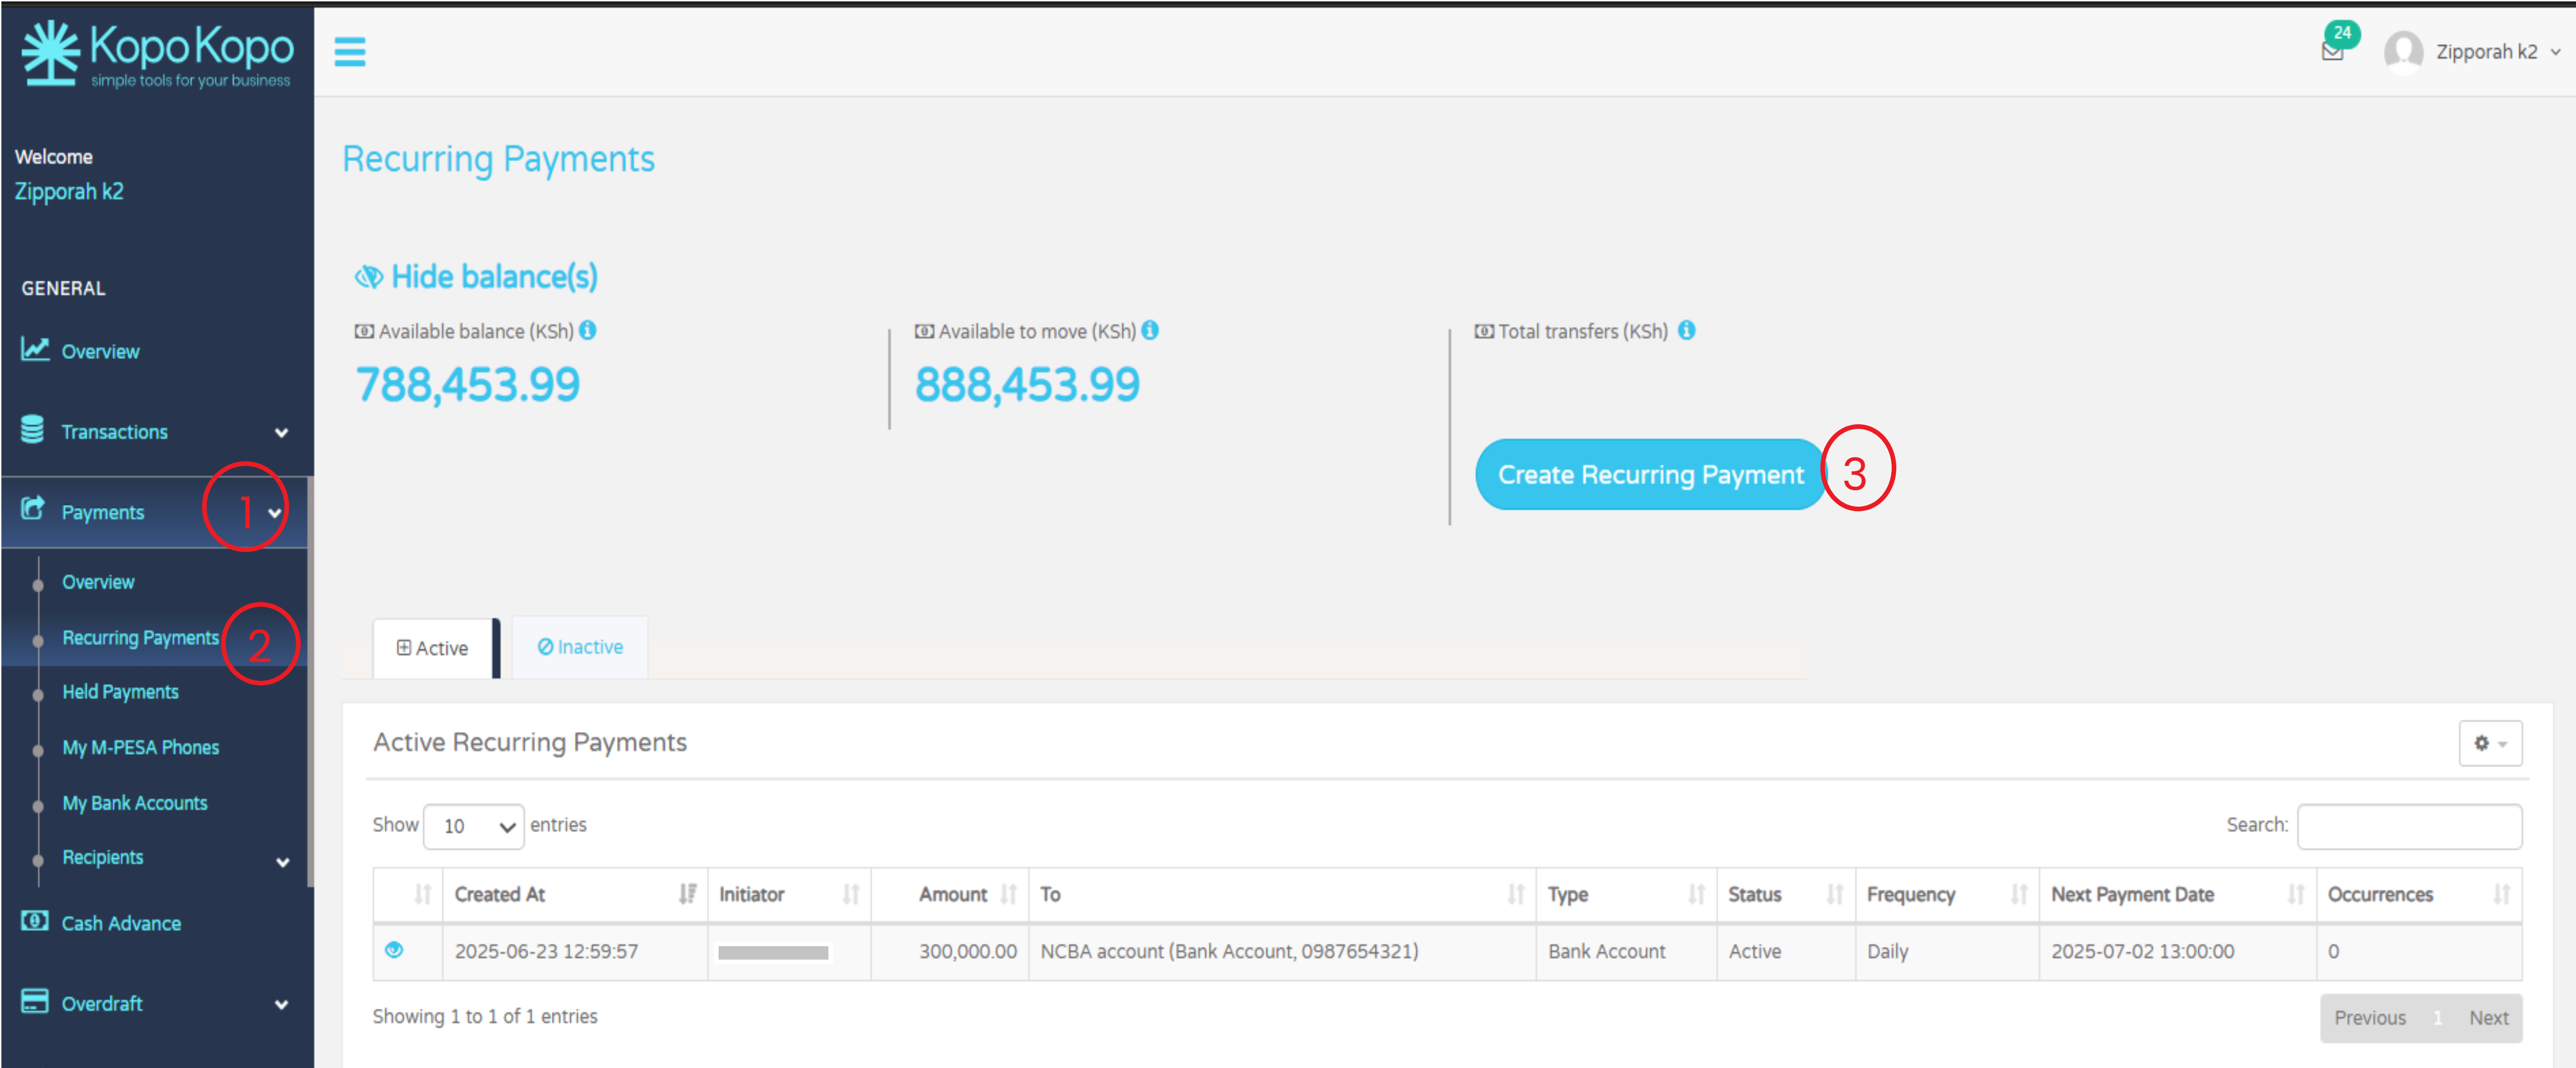Click the Total transfers info toggle
This screenshot has width=2576, height=1068.
tap(1688, 330)
